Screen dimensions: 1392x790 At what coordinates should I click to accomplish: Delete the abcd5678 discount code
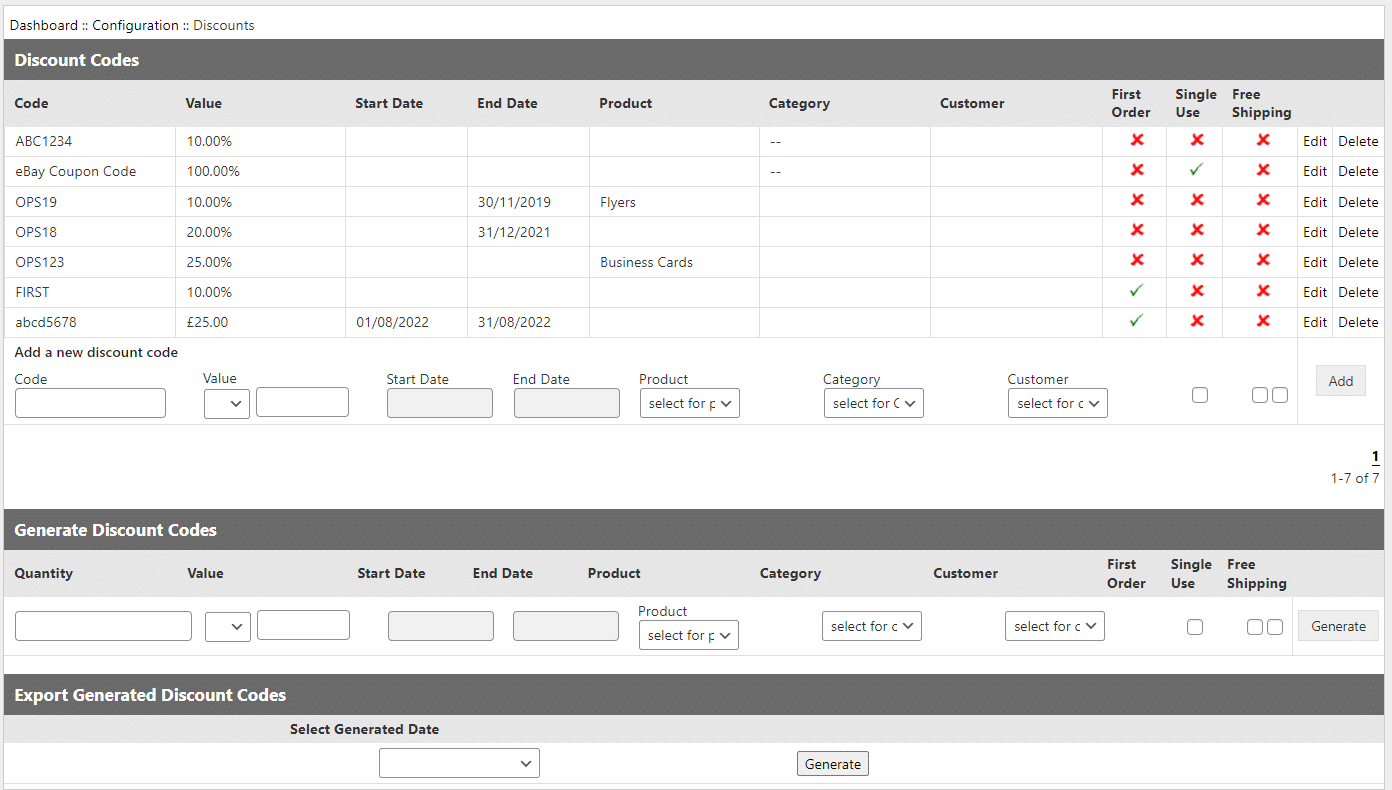tap(1358, 322)
